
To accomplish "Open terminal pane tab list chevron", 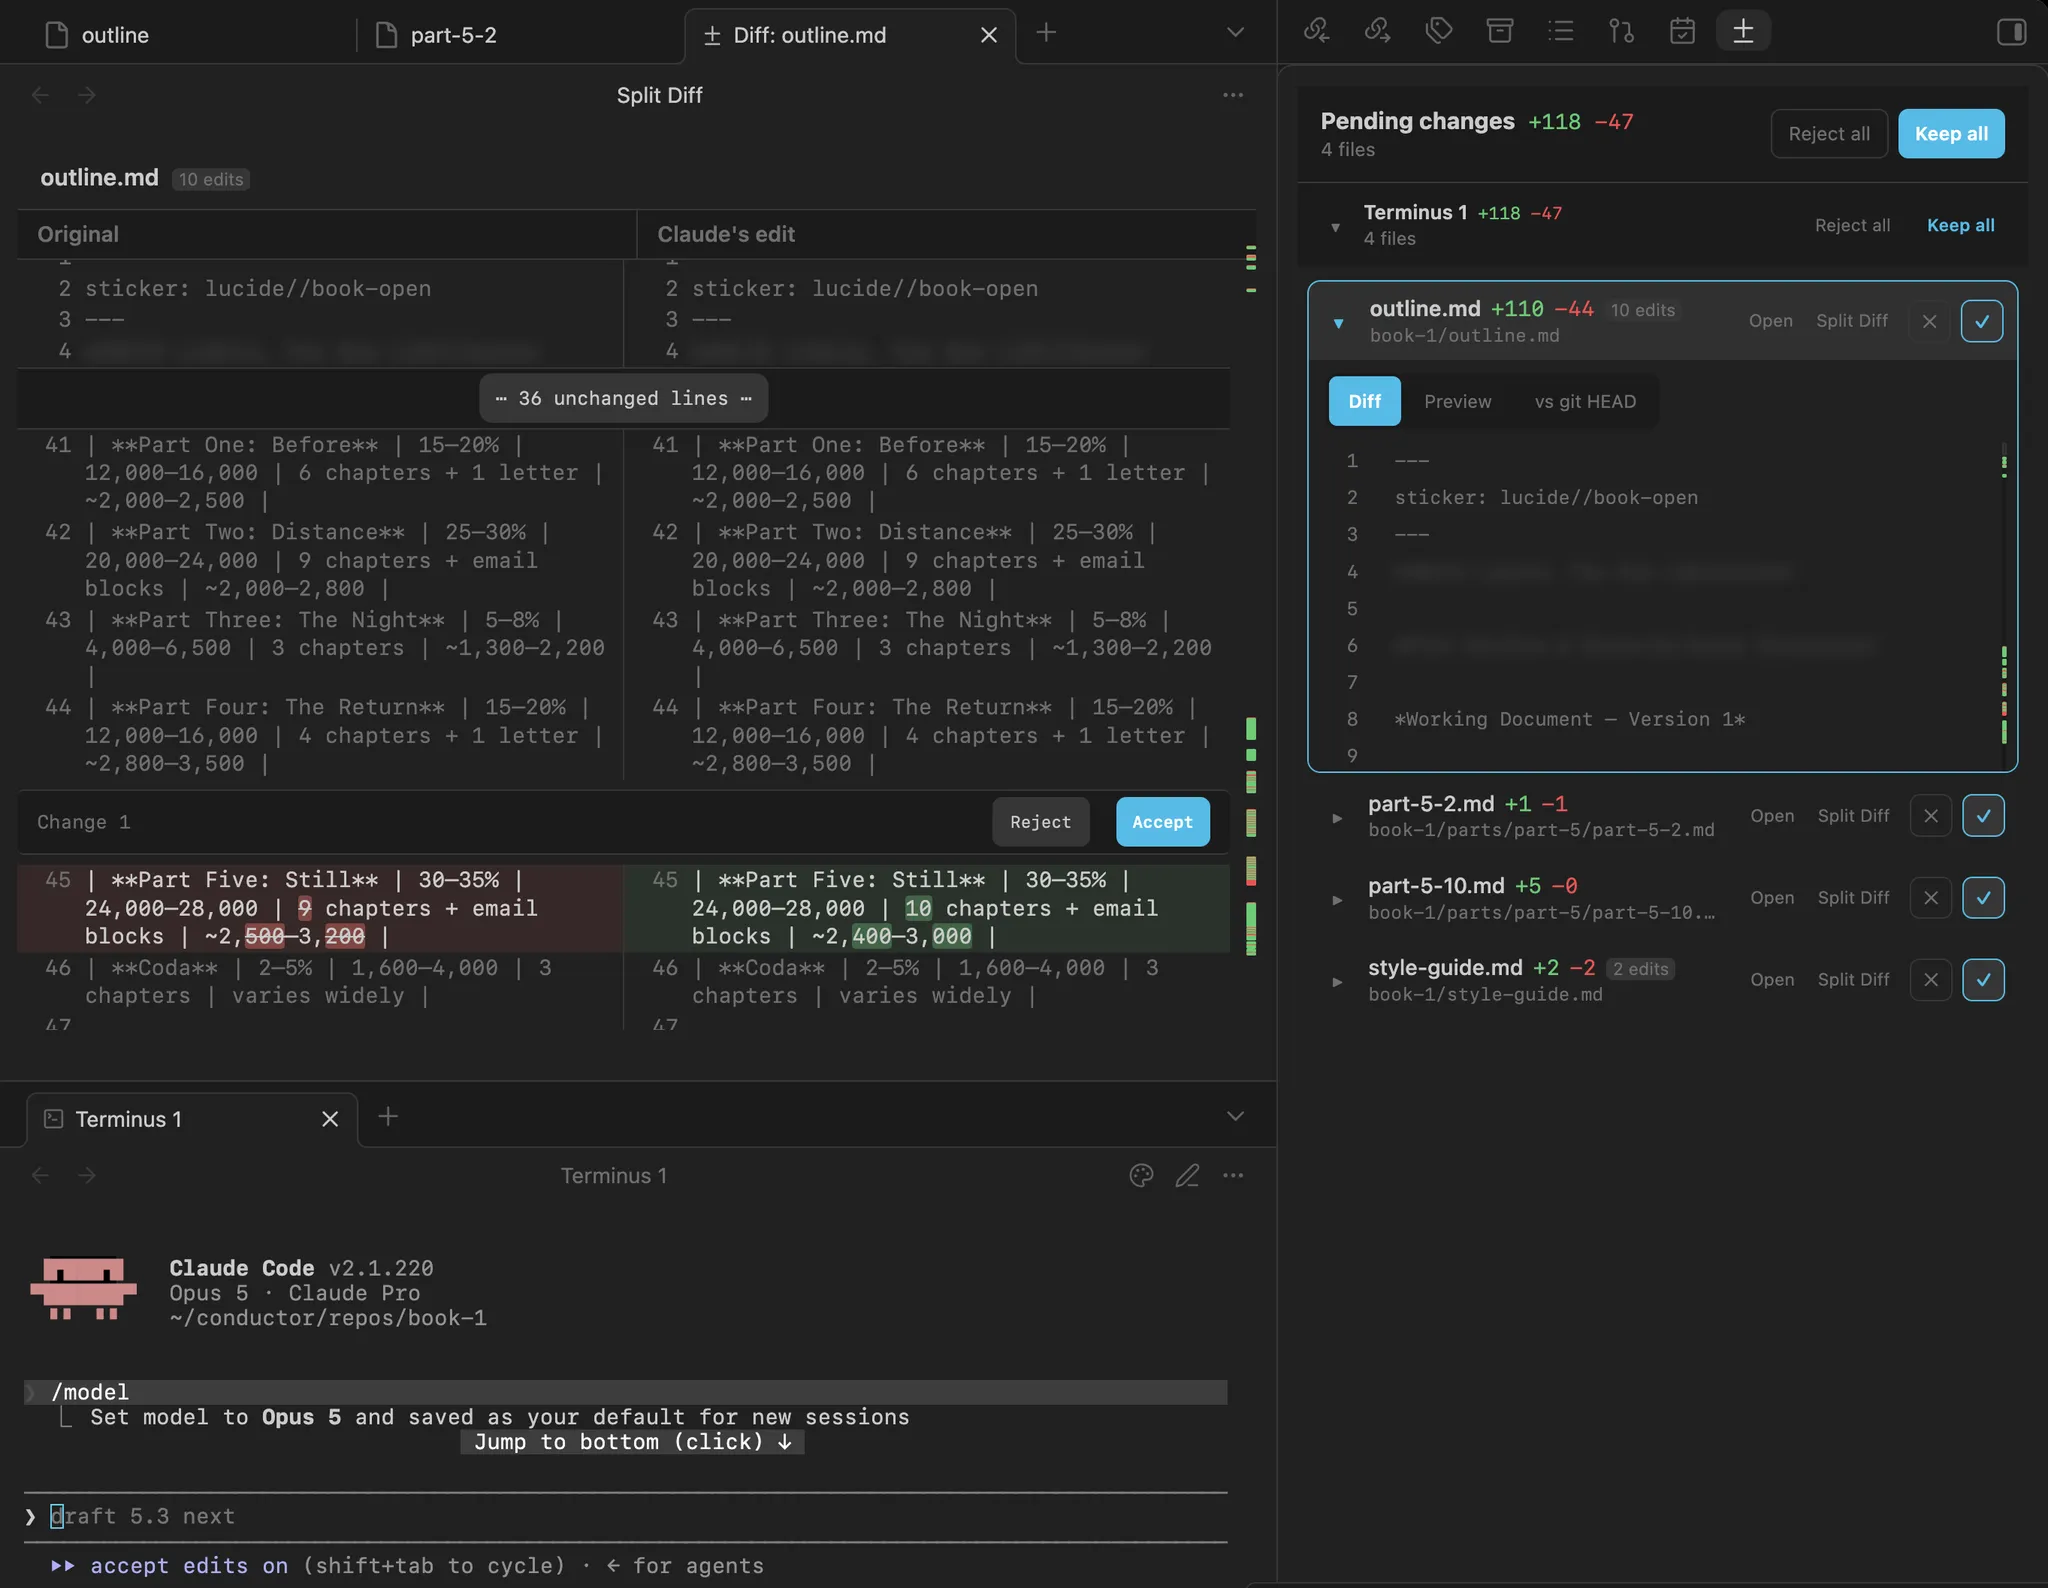I will (1235, 1116).
